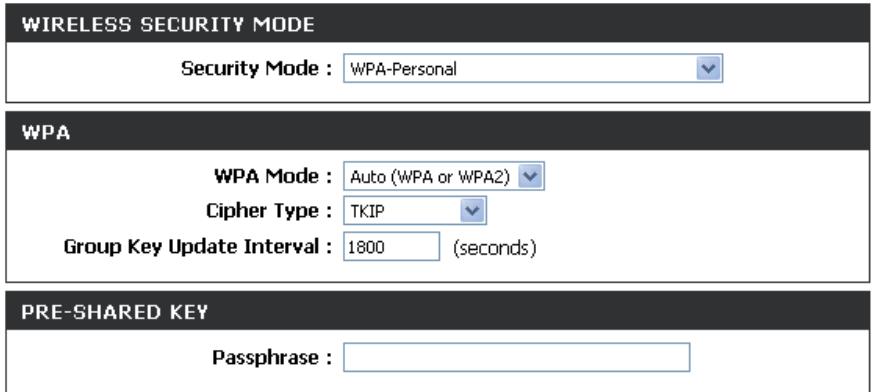Open the Cipher Type dropdown
Image resolution: width=873 pixels, height=392 pixels.
pyautogui.click(x=415, y=210)
